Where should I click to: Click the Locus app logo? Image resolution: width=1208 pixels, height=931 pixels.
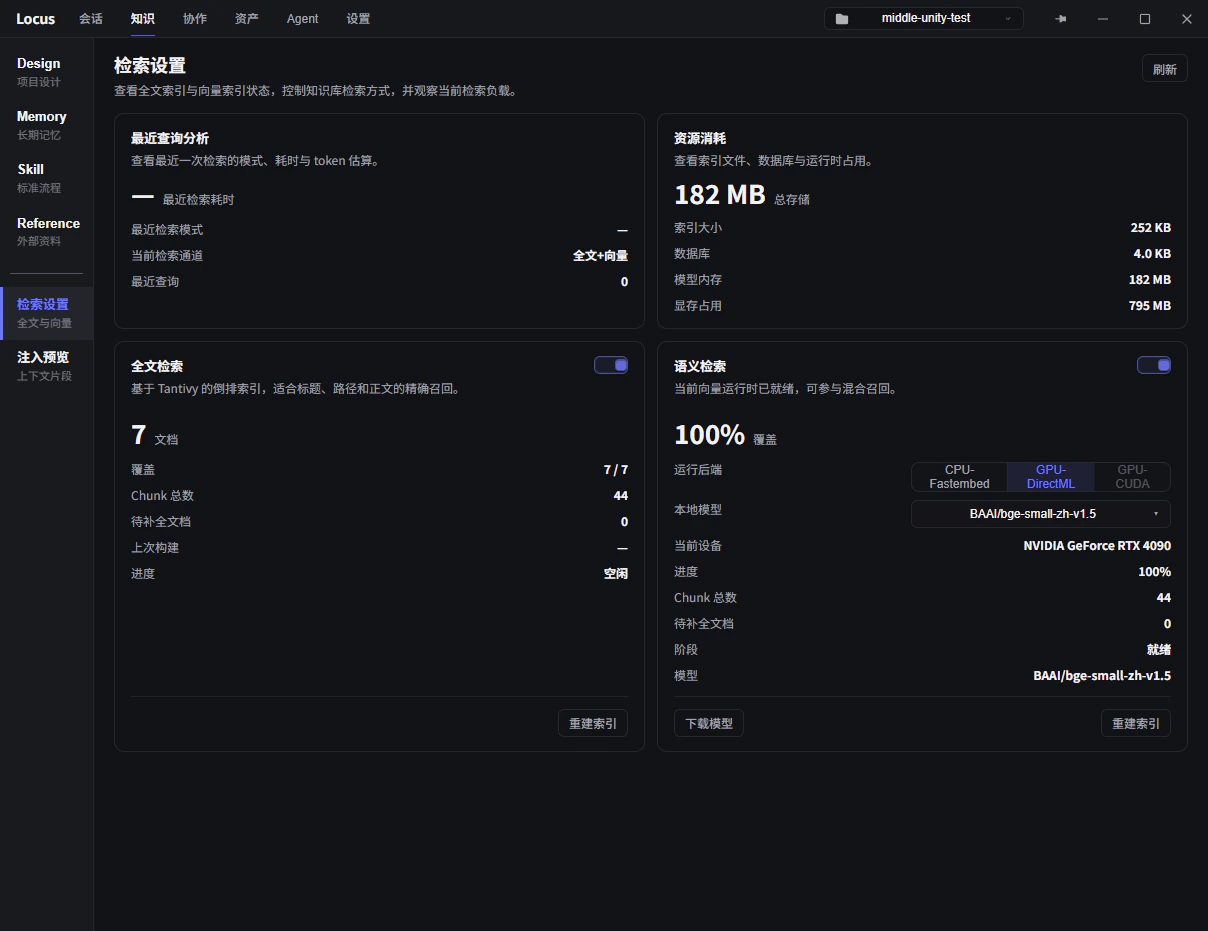coord(36,19)
